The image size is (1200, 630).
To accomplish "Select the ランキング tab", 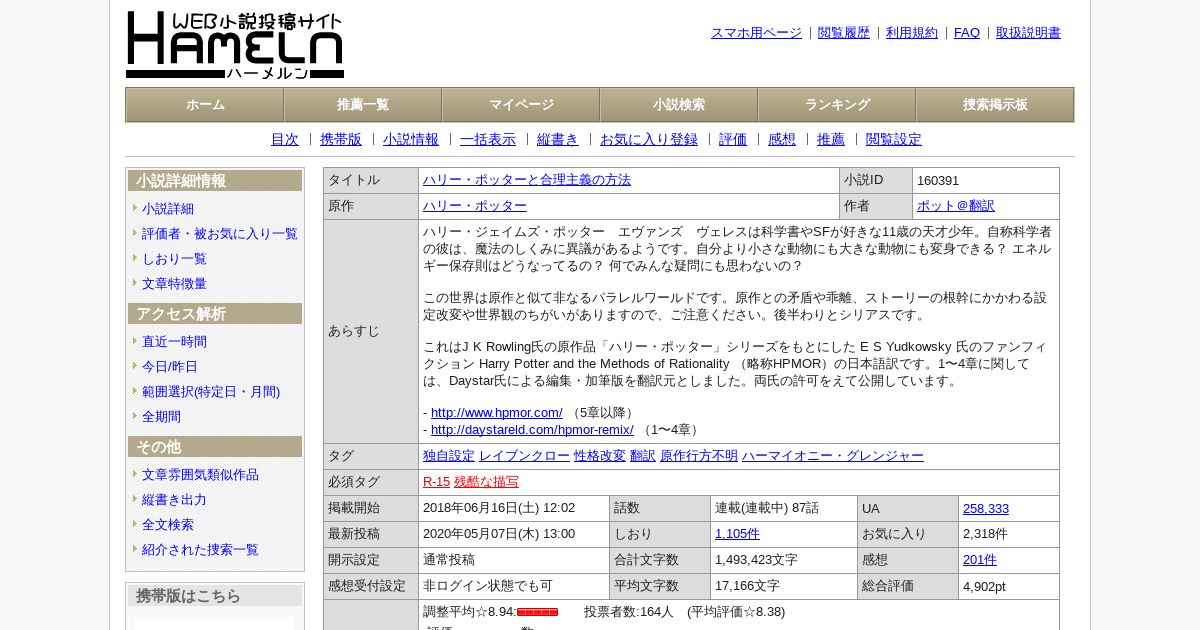I will point(837,105).
